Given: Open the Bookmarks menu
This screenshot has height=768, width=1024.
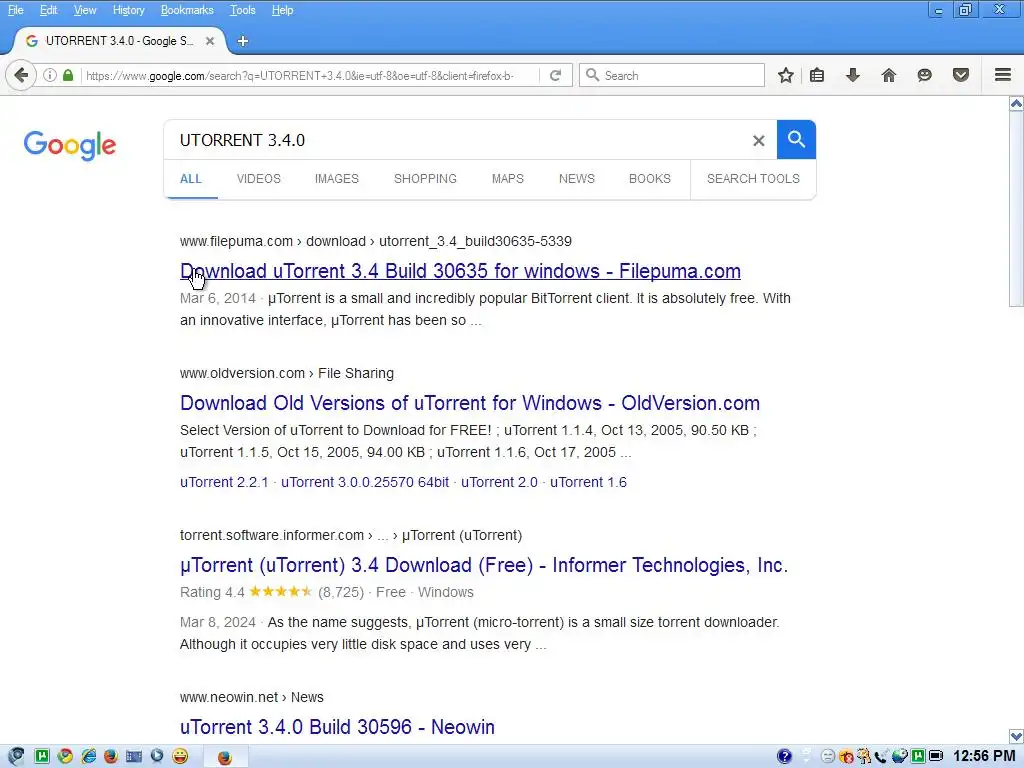Looking at the screenshot, I should point(187,10).
